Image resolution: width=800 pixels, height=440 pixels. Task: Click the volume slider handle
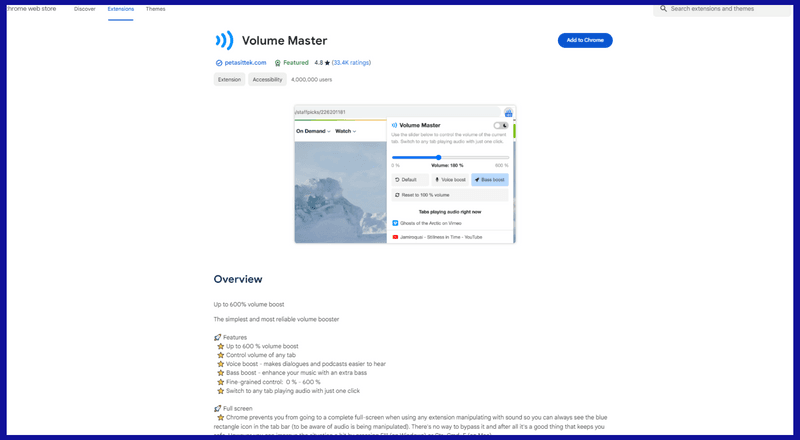pos(438,157)
